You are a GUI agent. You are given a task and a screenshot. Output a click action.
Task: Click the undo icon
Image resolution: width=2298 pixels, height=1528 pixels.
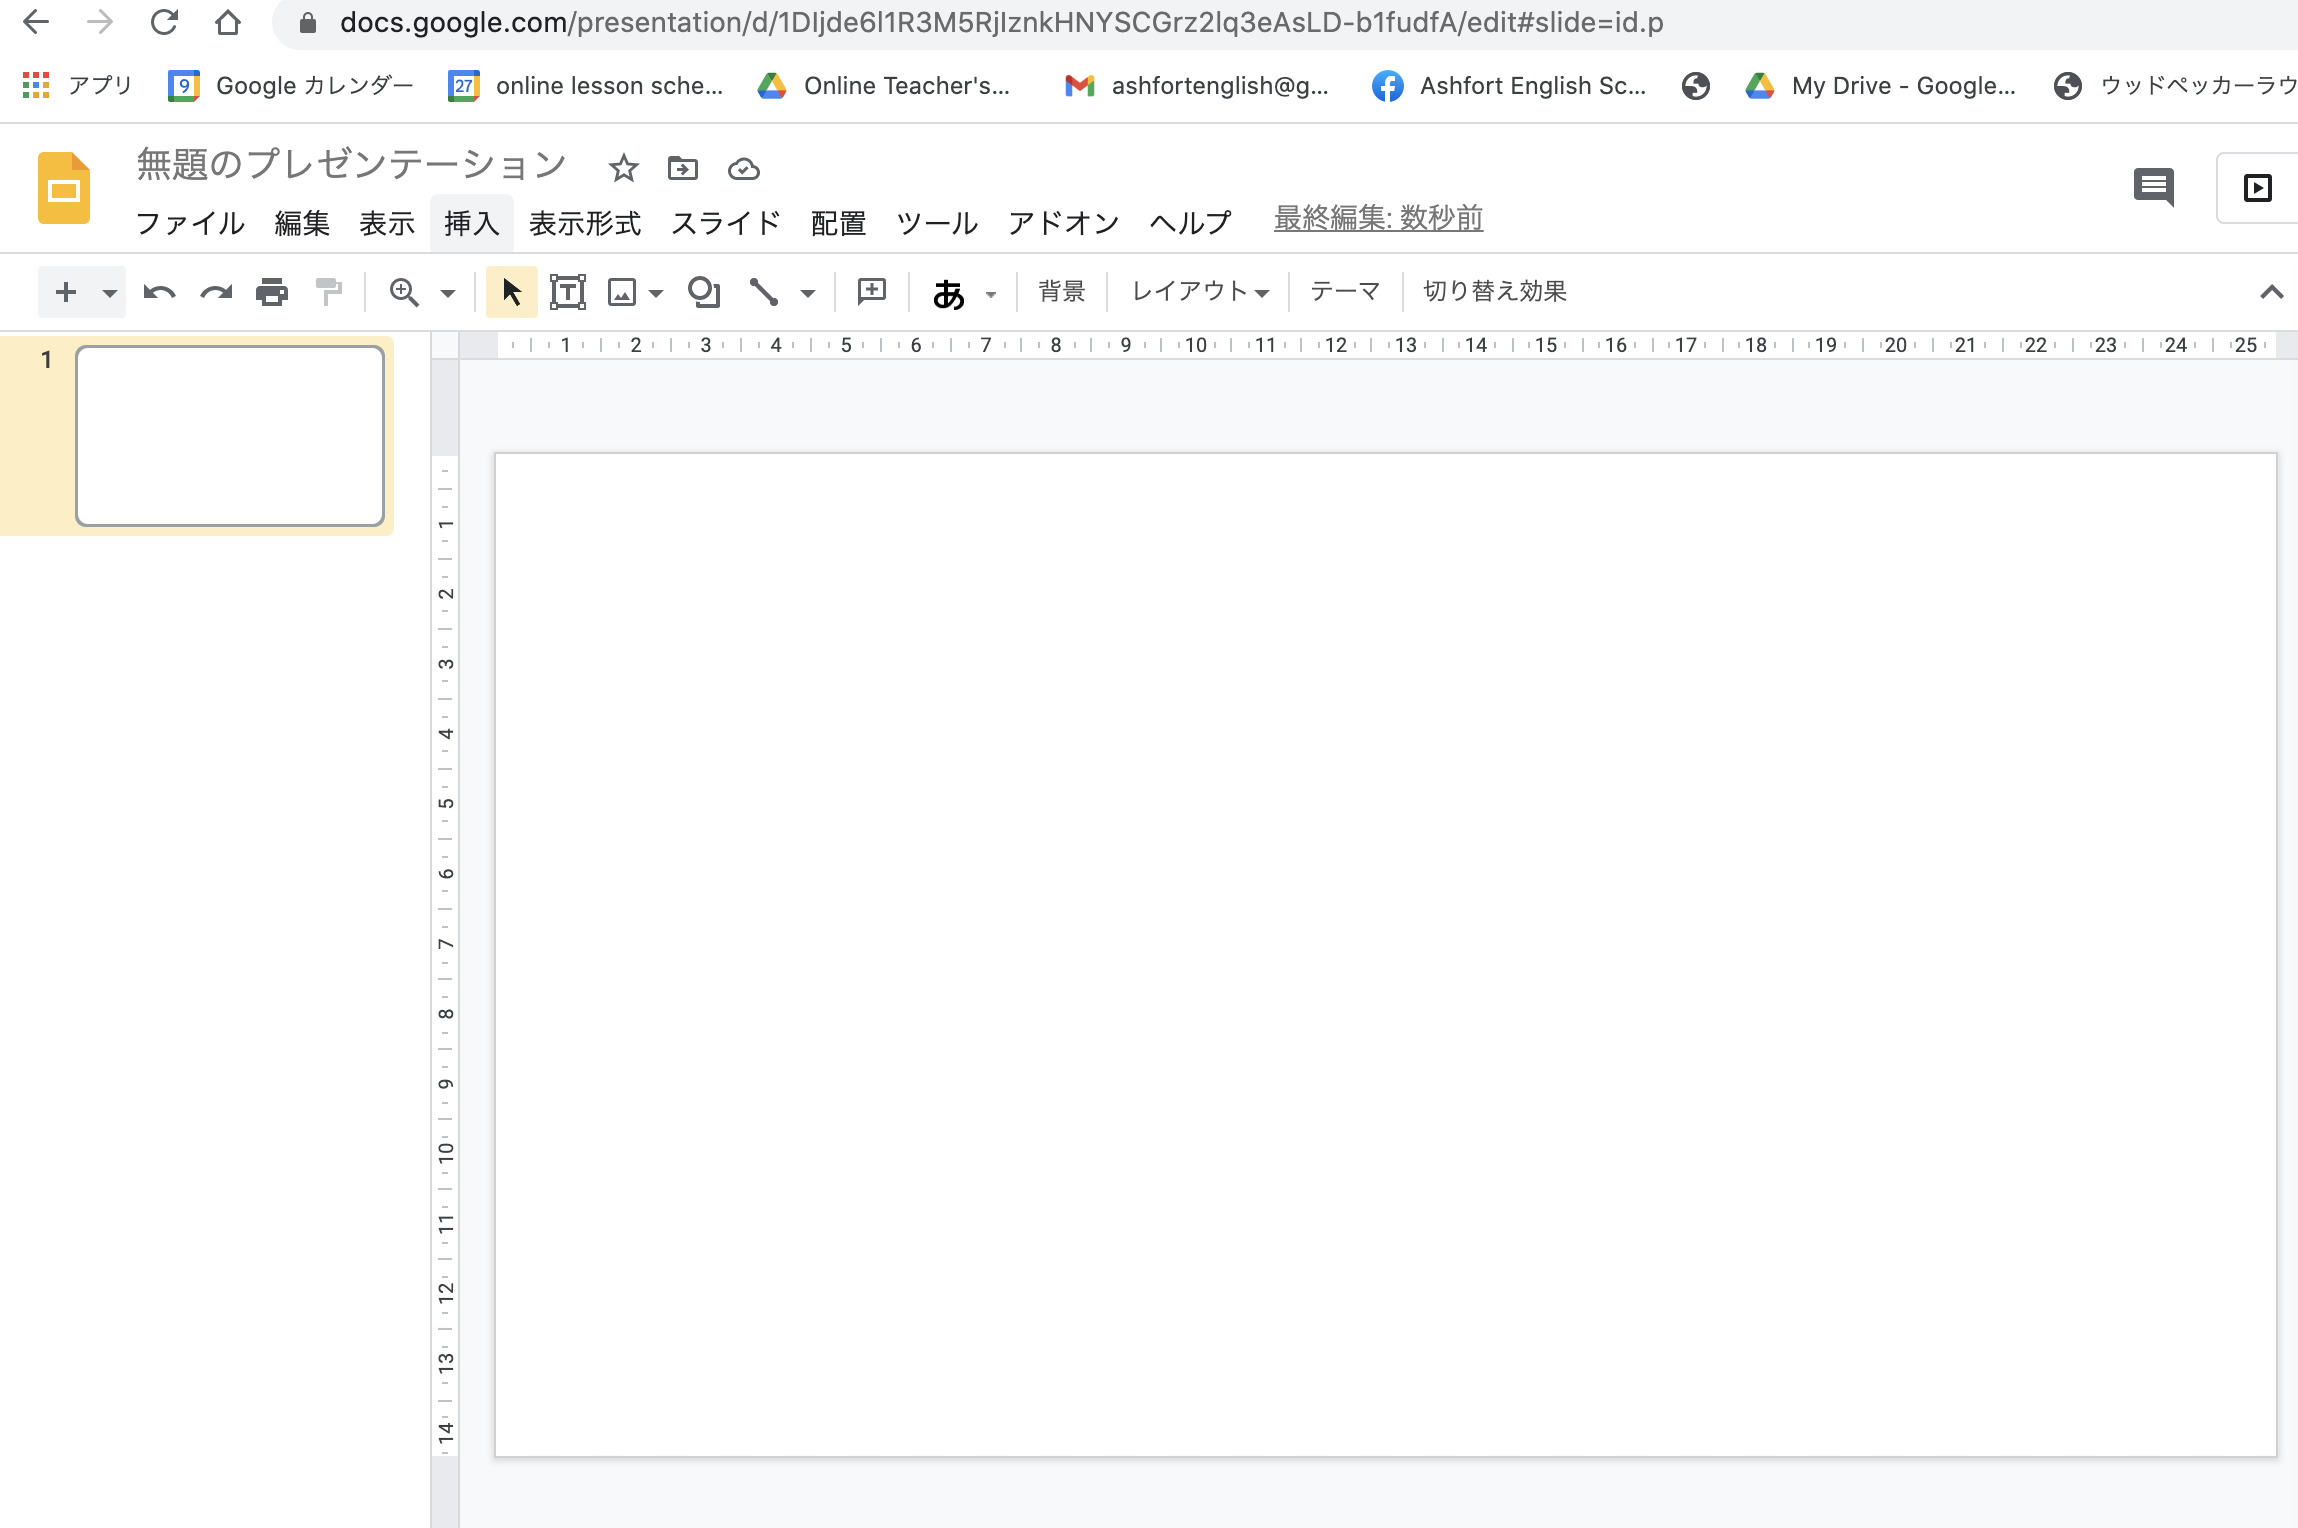[x=159, y=292]
